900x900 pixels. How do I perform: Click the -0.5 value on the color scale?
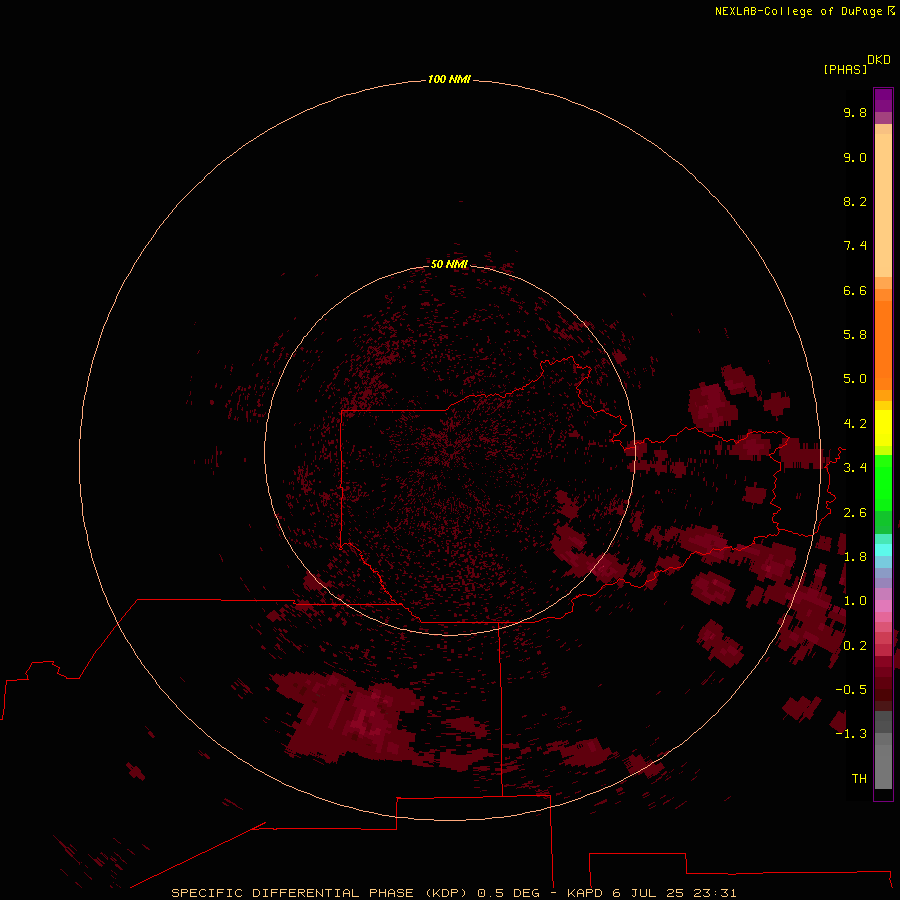(x=851, y=690)
